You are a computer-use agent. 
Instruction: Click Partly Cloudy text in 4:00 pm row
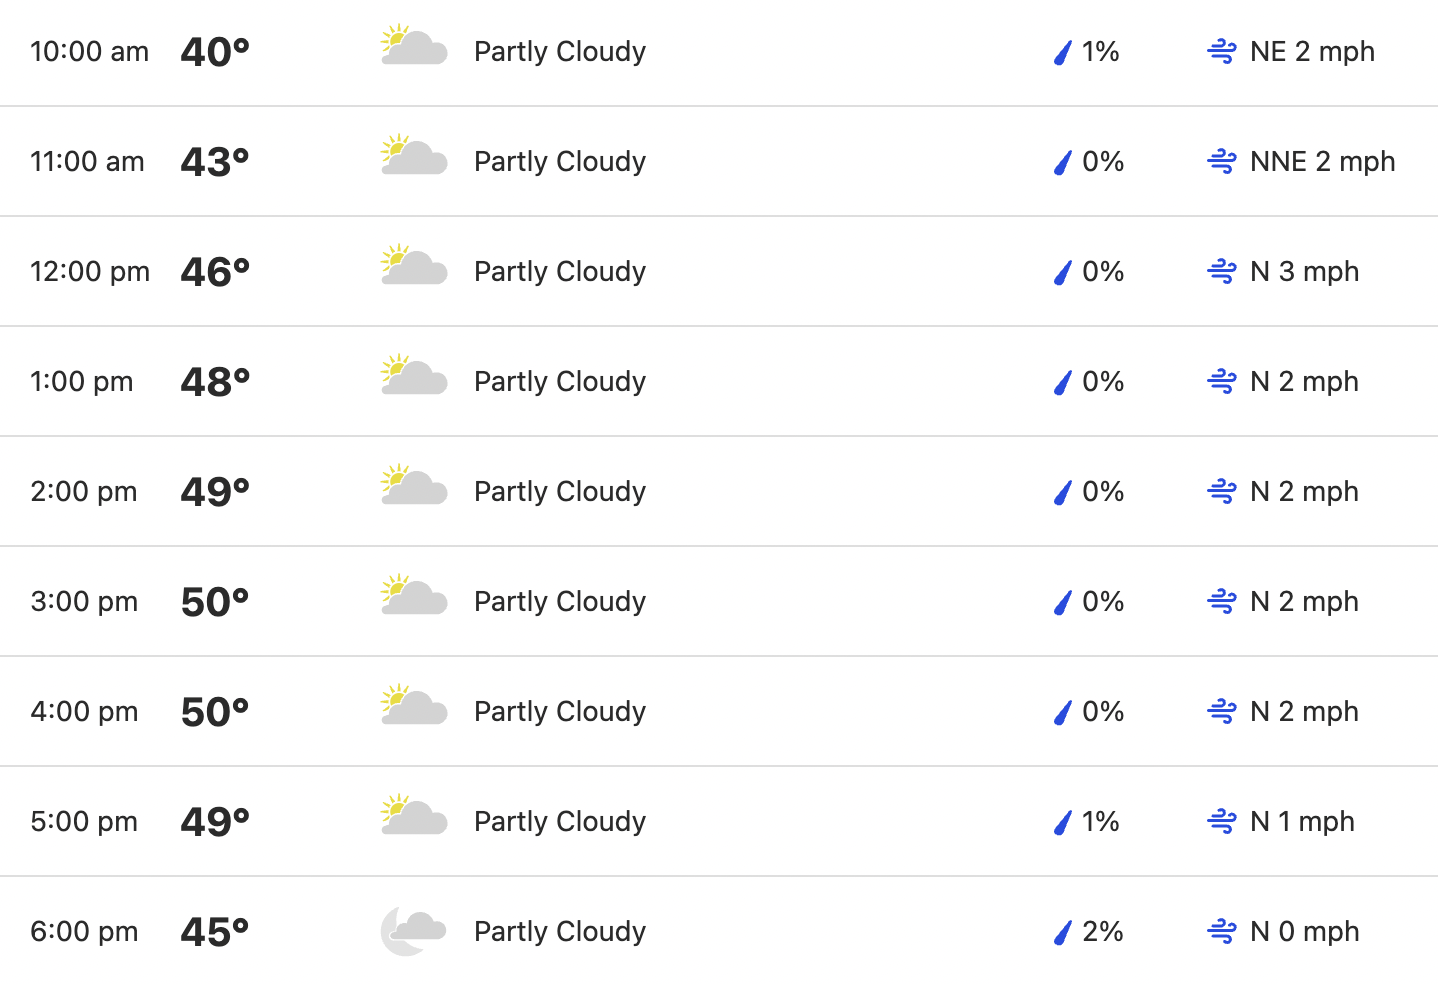560,711
